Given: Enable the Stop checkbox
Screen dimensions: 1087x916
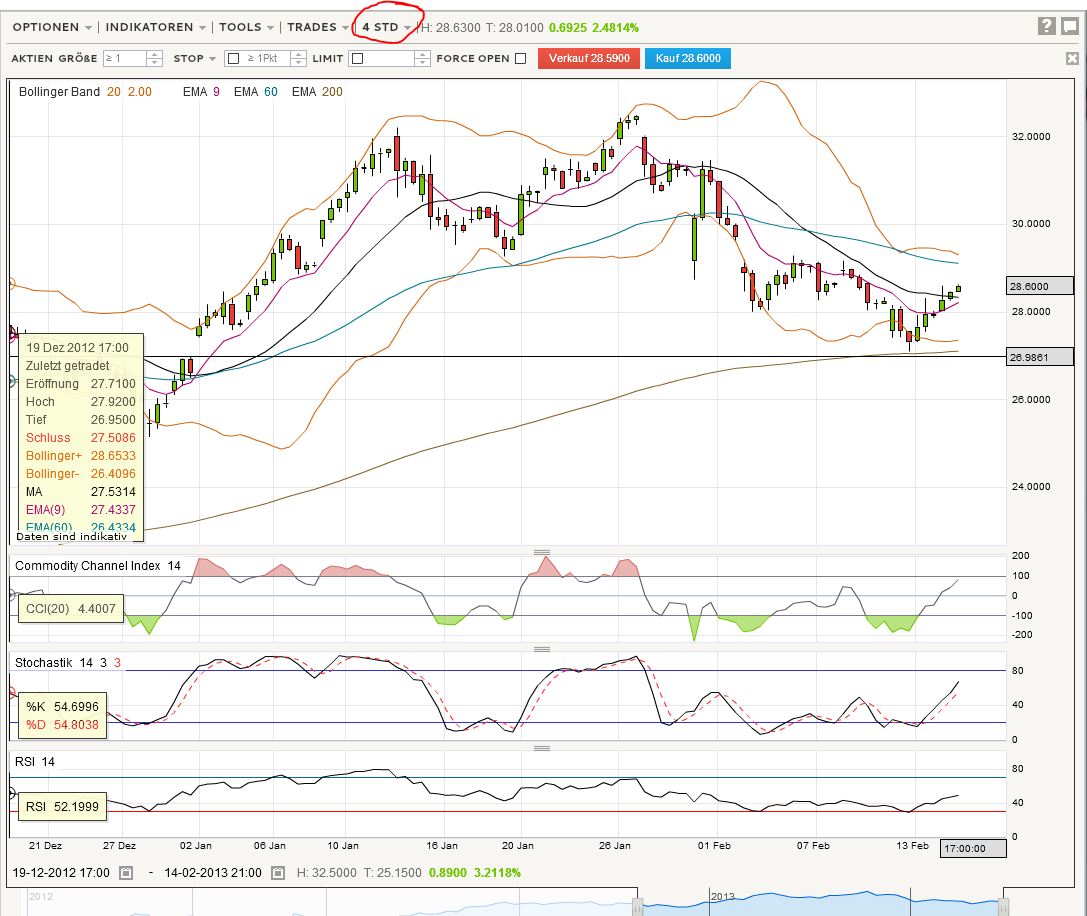Looking at the screenshot, I should [234, 58].
